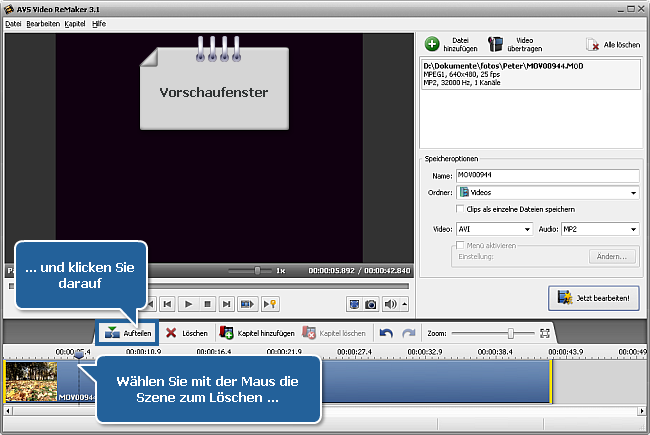The width and height of the screenshot is (650, 435).
Task: Click the Ändern... button
Action: click(611, 257)
